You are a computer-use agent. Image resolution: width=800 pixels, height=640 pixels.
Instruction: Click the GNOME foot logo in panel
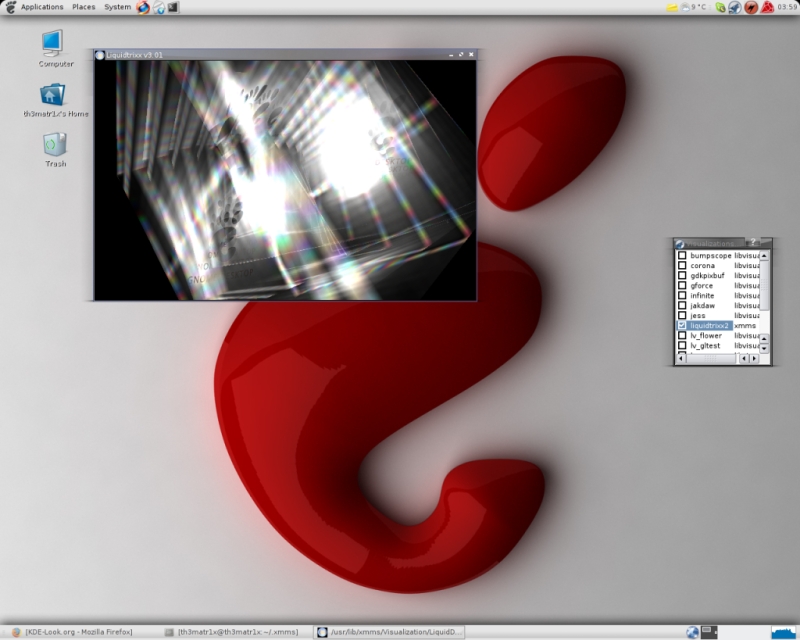(x=10, y=7)
